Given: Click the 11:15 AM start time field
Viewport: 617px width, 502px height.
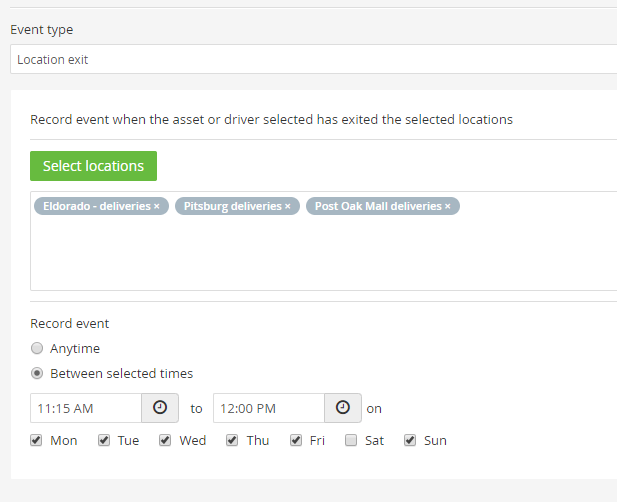Looking at the screenshot, I should point(86,408).
